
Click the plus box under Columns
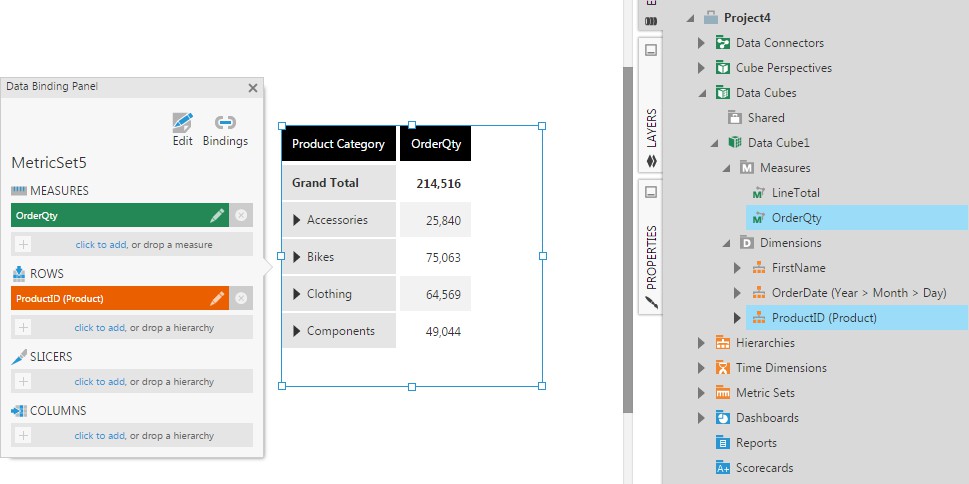point(23,435)
